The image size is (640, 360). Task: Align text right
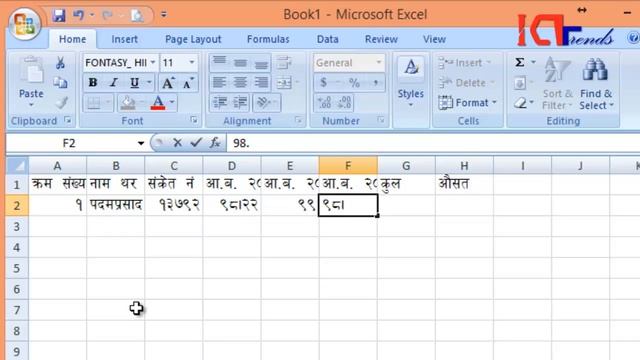(261, 82)
